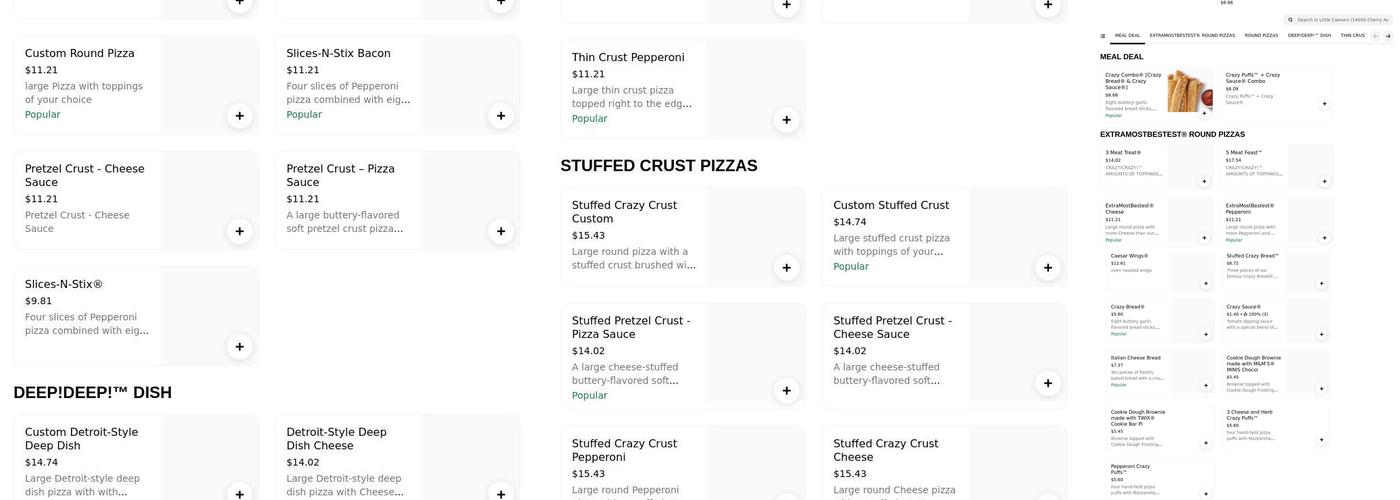Screen dimensions: 1400x500
Task: Add Slices-N-Stix® item via plus icon
Action: point(239,347)
